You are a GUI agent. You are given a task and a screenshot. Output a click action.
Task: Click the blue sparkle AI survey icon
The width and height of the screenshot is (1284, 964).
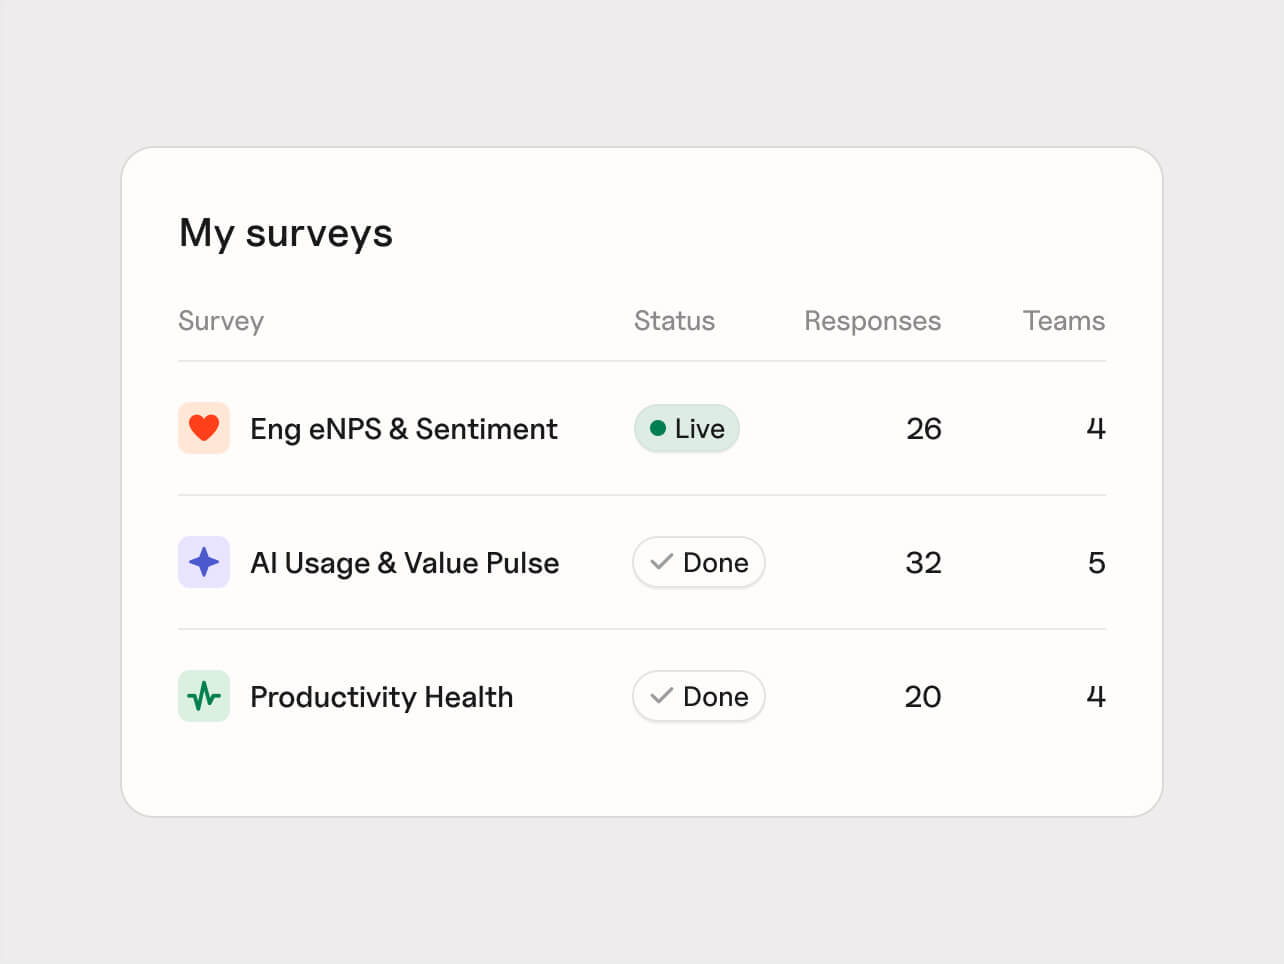pos(204,562)
